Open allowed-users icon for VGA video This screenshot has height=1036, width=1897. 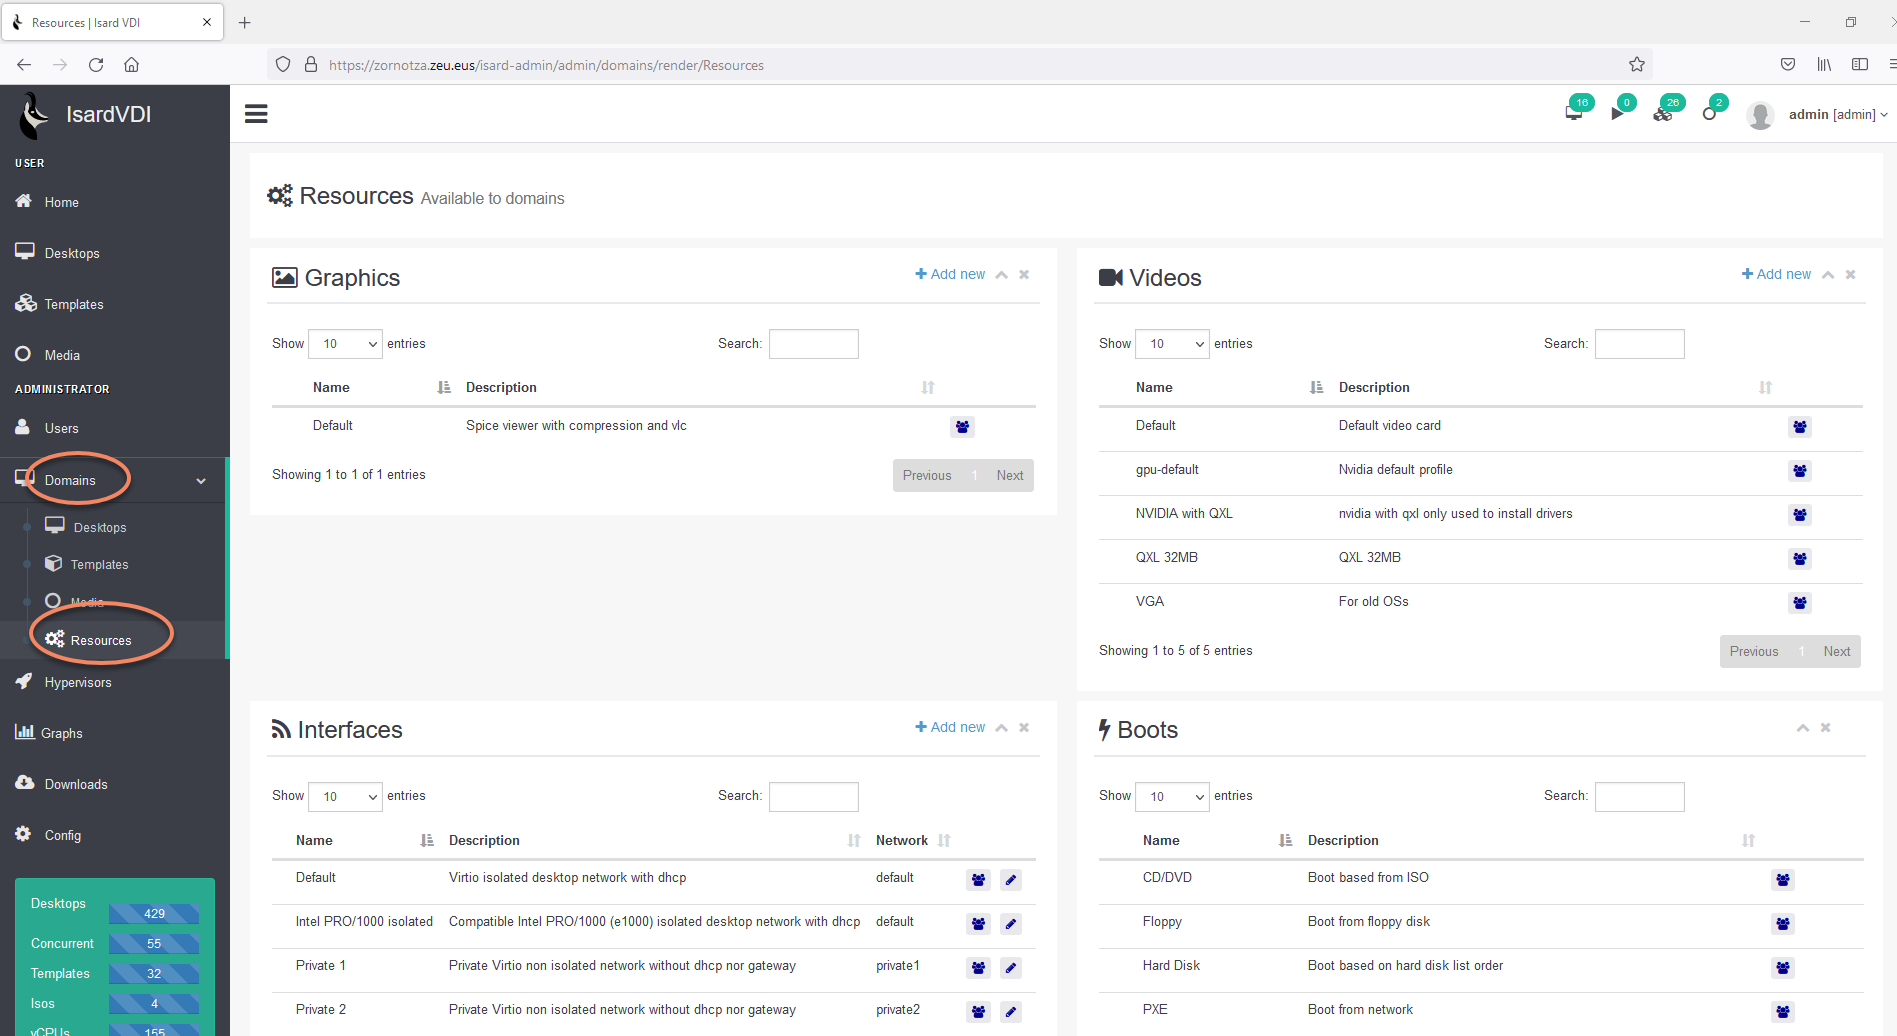[x=1800, y=603]
